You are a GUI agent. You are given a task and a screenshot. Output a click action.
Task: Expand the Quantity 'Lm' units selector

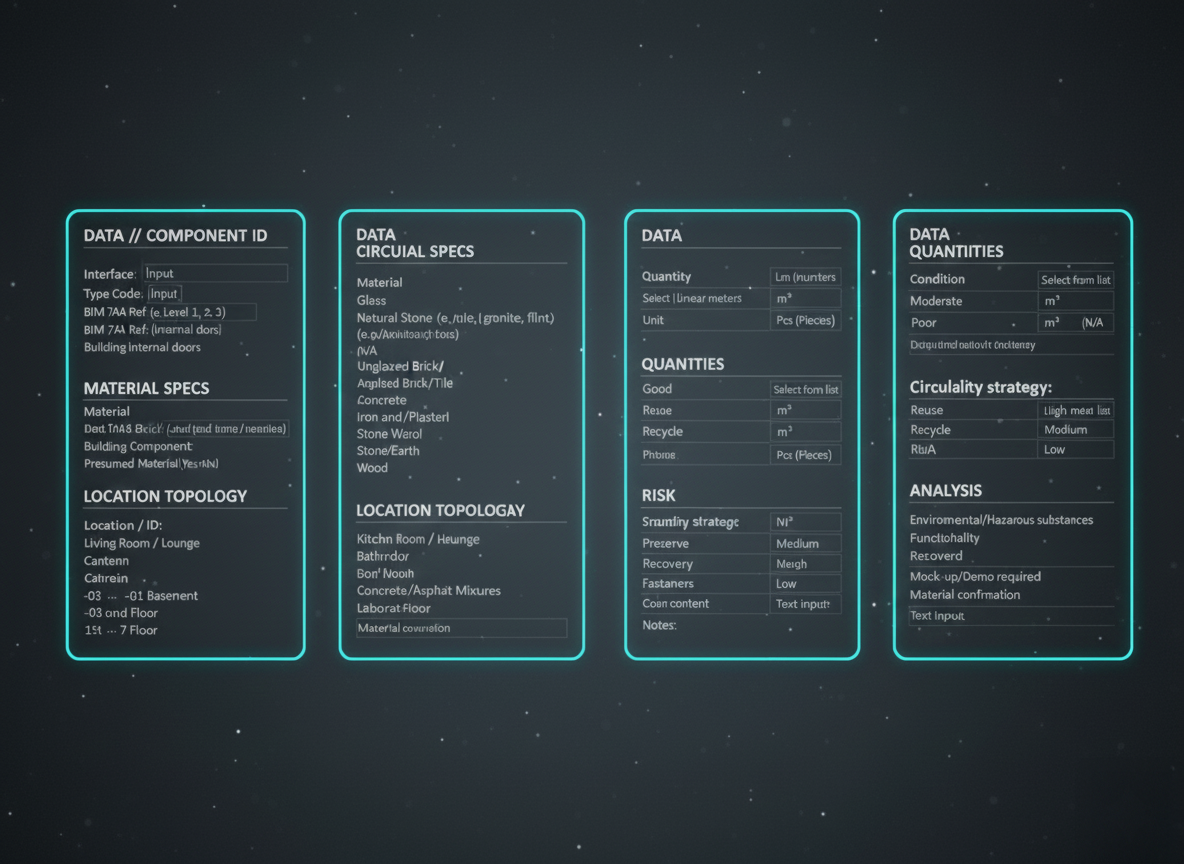806,276
